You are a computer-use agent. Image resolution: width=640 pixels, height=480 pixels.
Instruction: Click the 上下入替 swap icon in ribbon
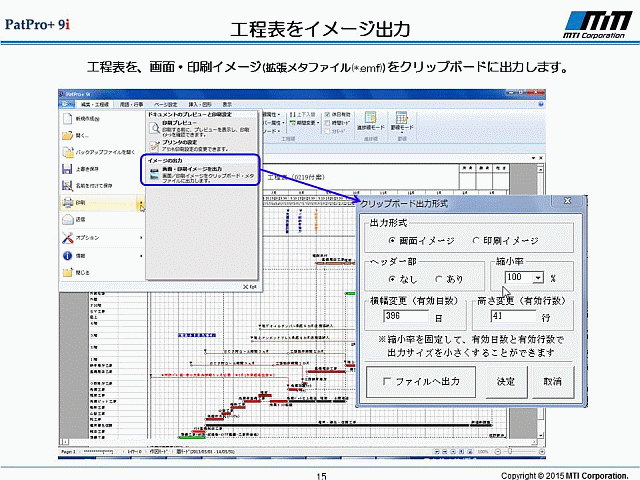[x=293, y=115]
